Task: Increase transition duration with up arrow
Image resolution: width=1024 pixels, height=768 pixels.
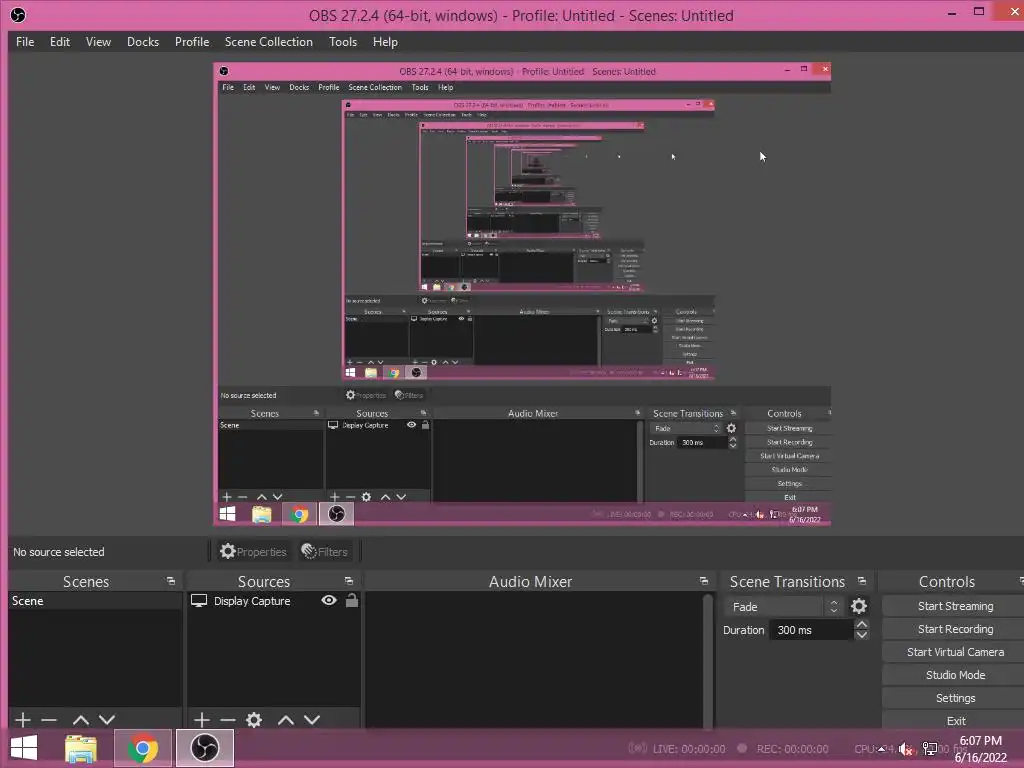Action: pyautogui.click(x=861, y=625)
